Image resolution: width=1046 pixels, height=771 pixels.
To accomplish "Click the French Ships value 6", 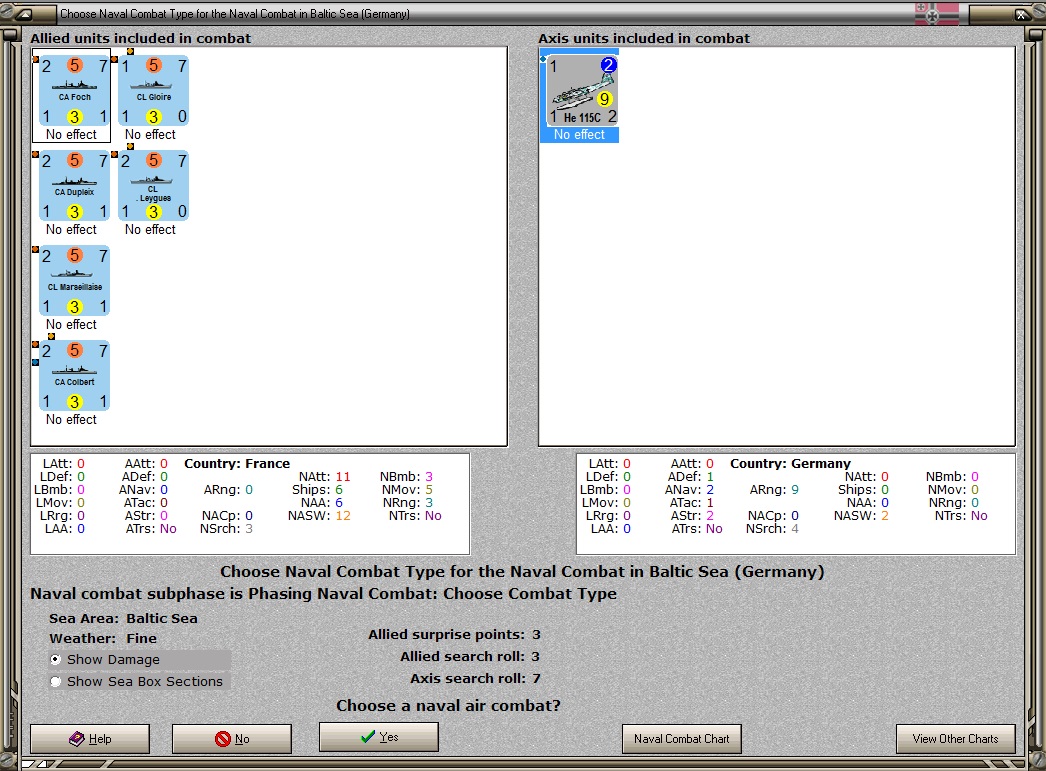I will coord(339,490).
